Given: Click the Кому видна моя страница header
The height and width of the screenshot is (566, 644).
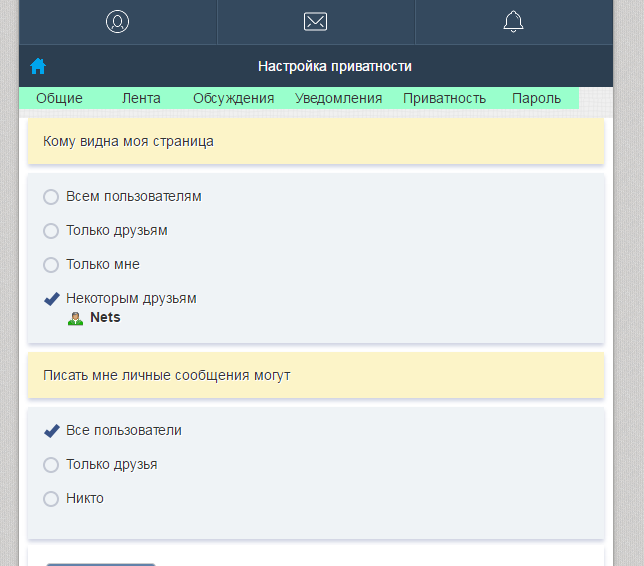Looking at the screenshot, I should click(316, 142).
